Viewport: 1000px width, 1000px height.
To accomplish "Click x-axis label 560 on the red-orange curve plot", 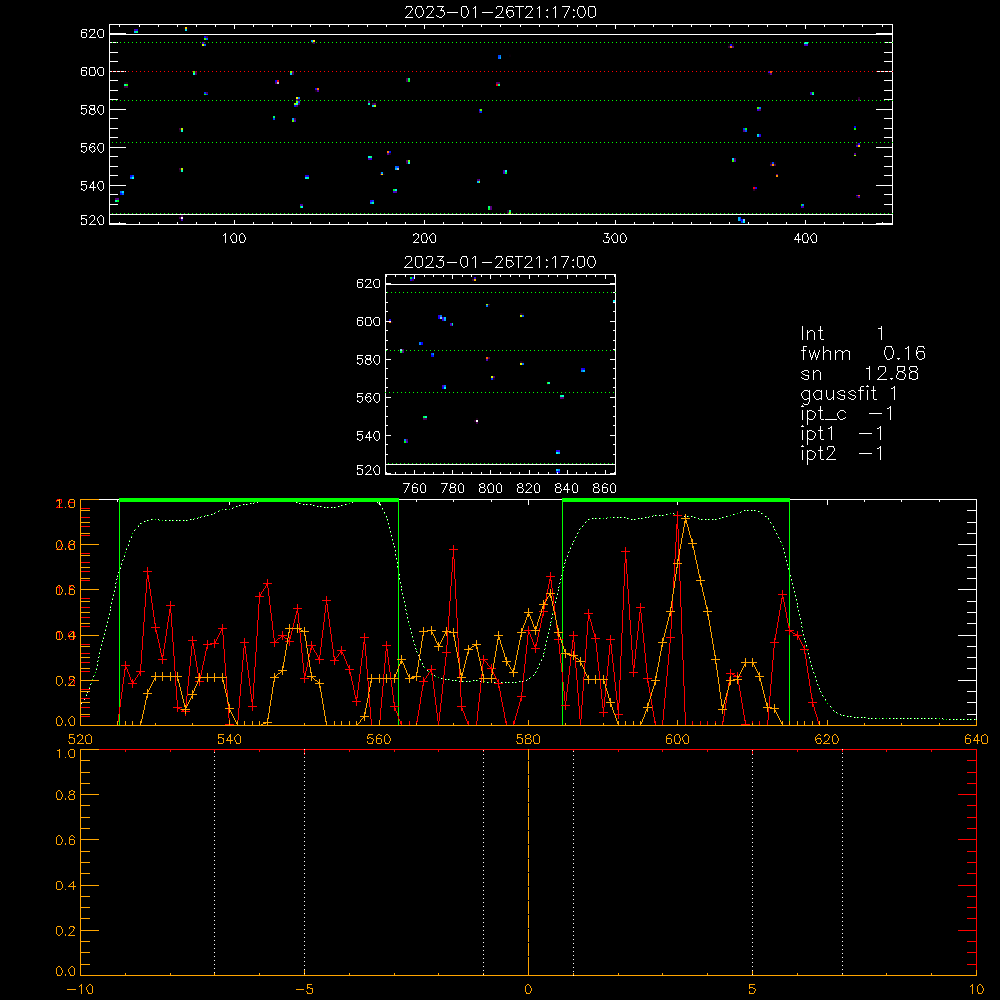I will [x=379, y=739].
